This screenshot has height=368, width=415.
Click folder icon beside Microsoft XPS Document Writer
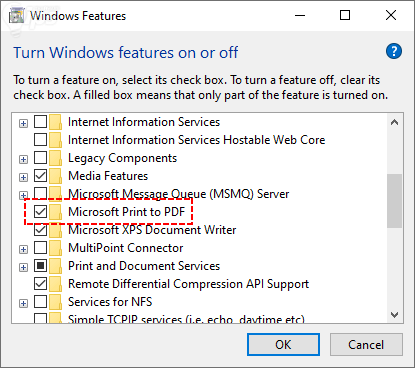pyautogui.click(x=55, y=230)
